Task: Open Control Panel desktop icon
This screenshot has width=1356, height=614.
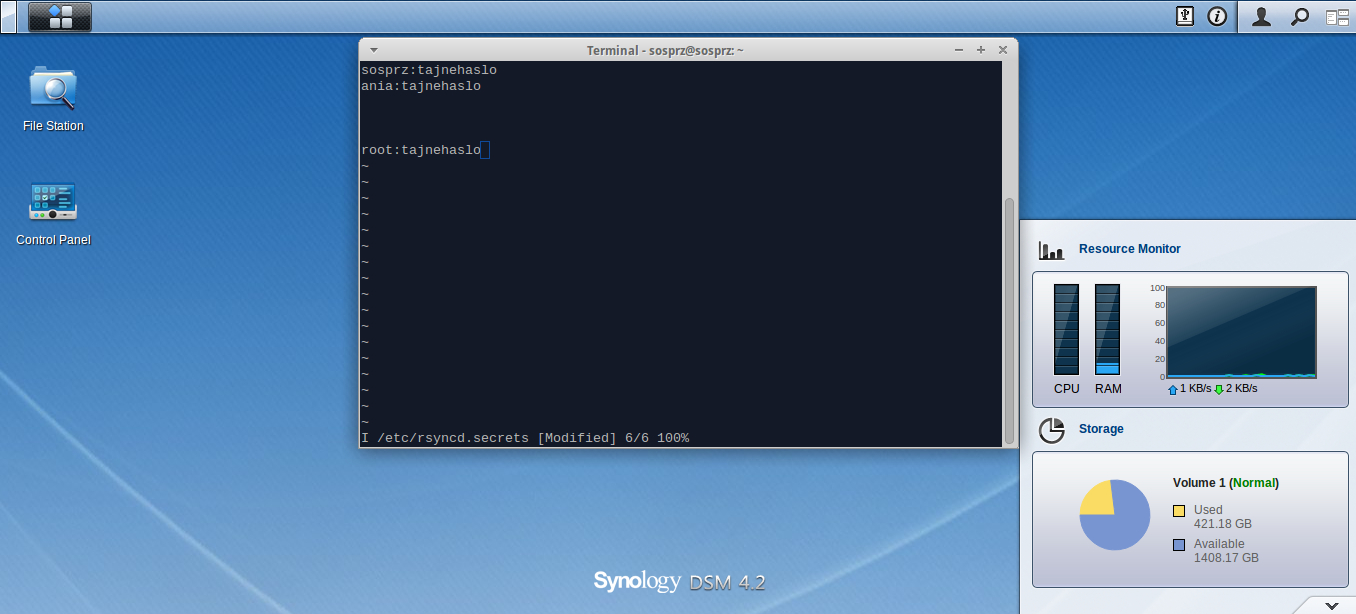Action: click(x=53, y=213)
